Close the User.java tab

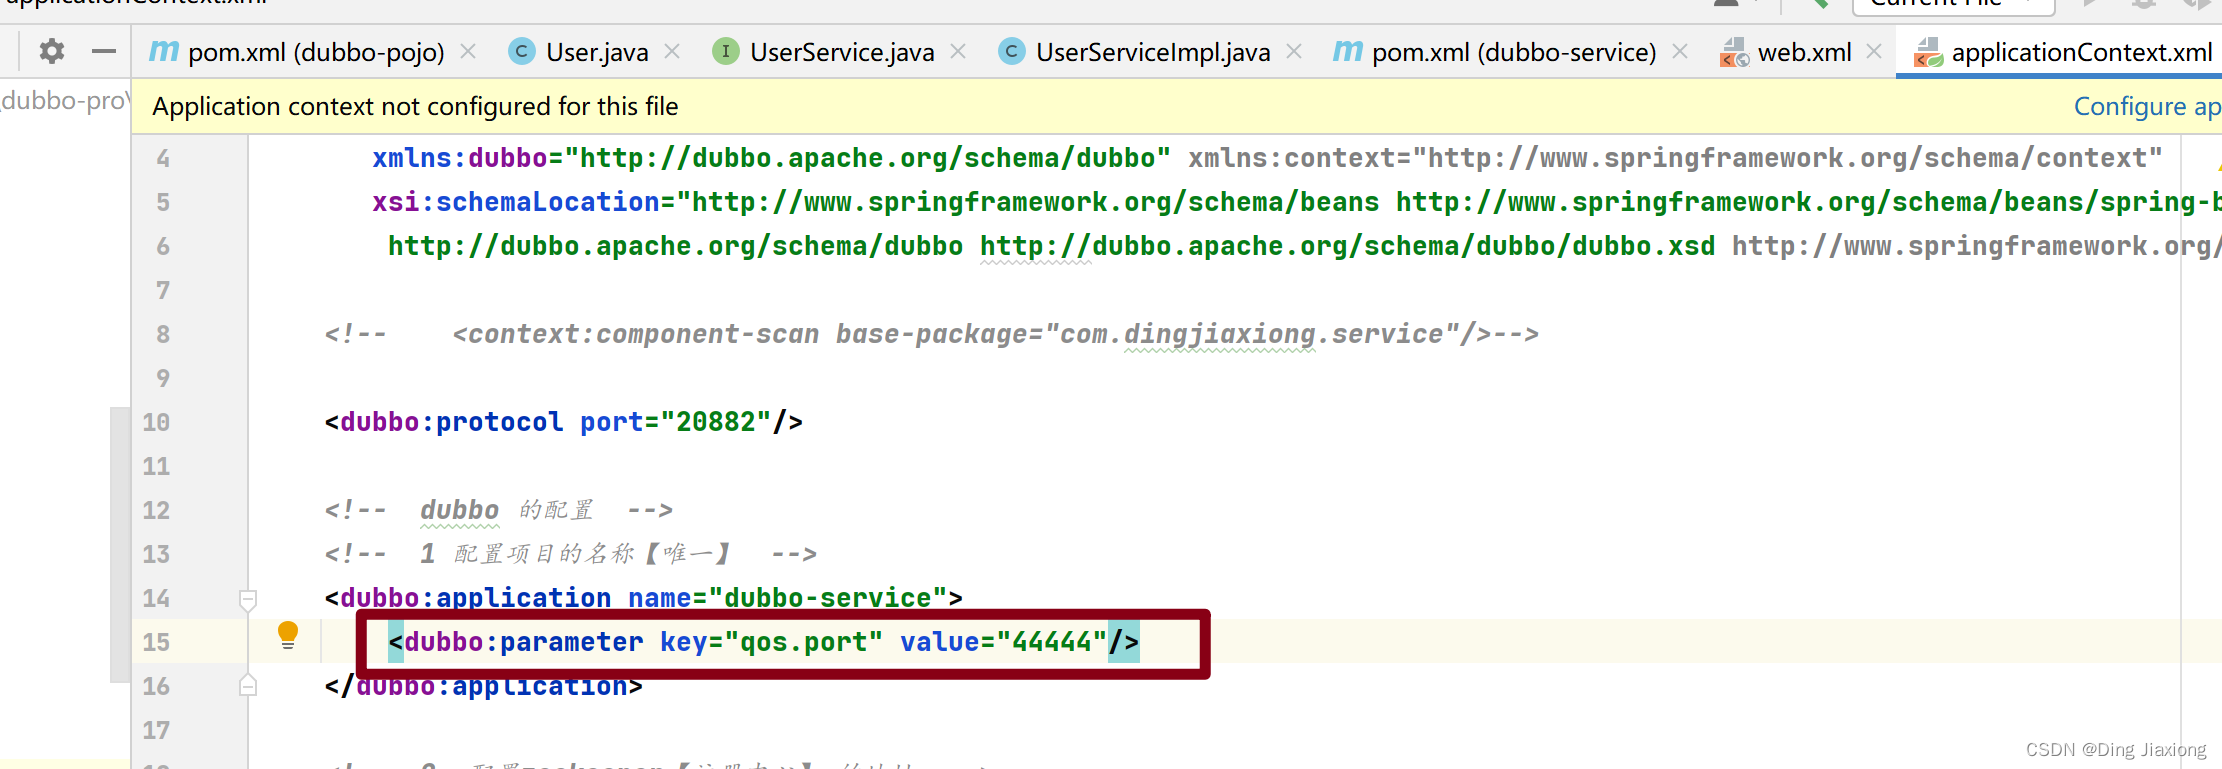coord(672,51)
